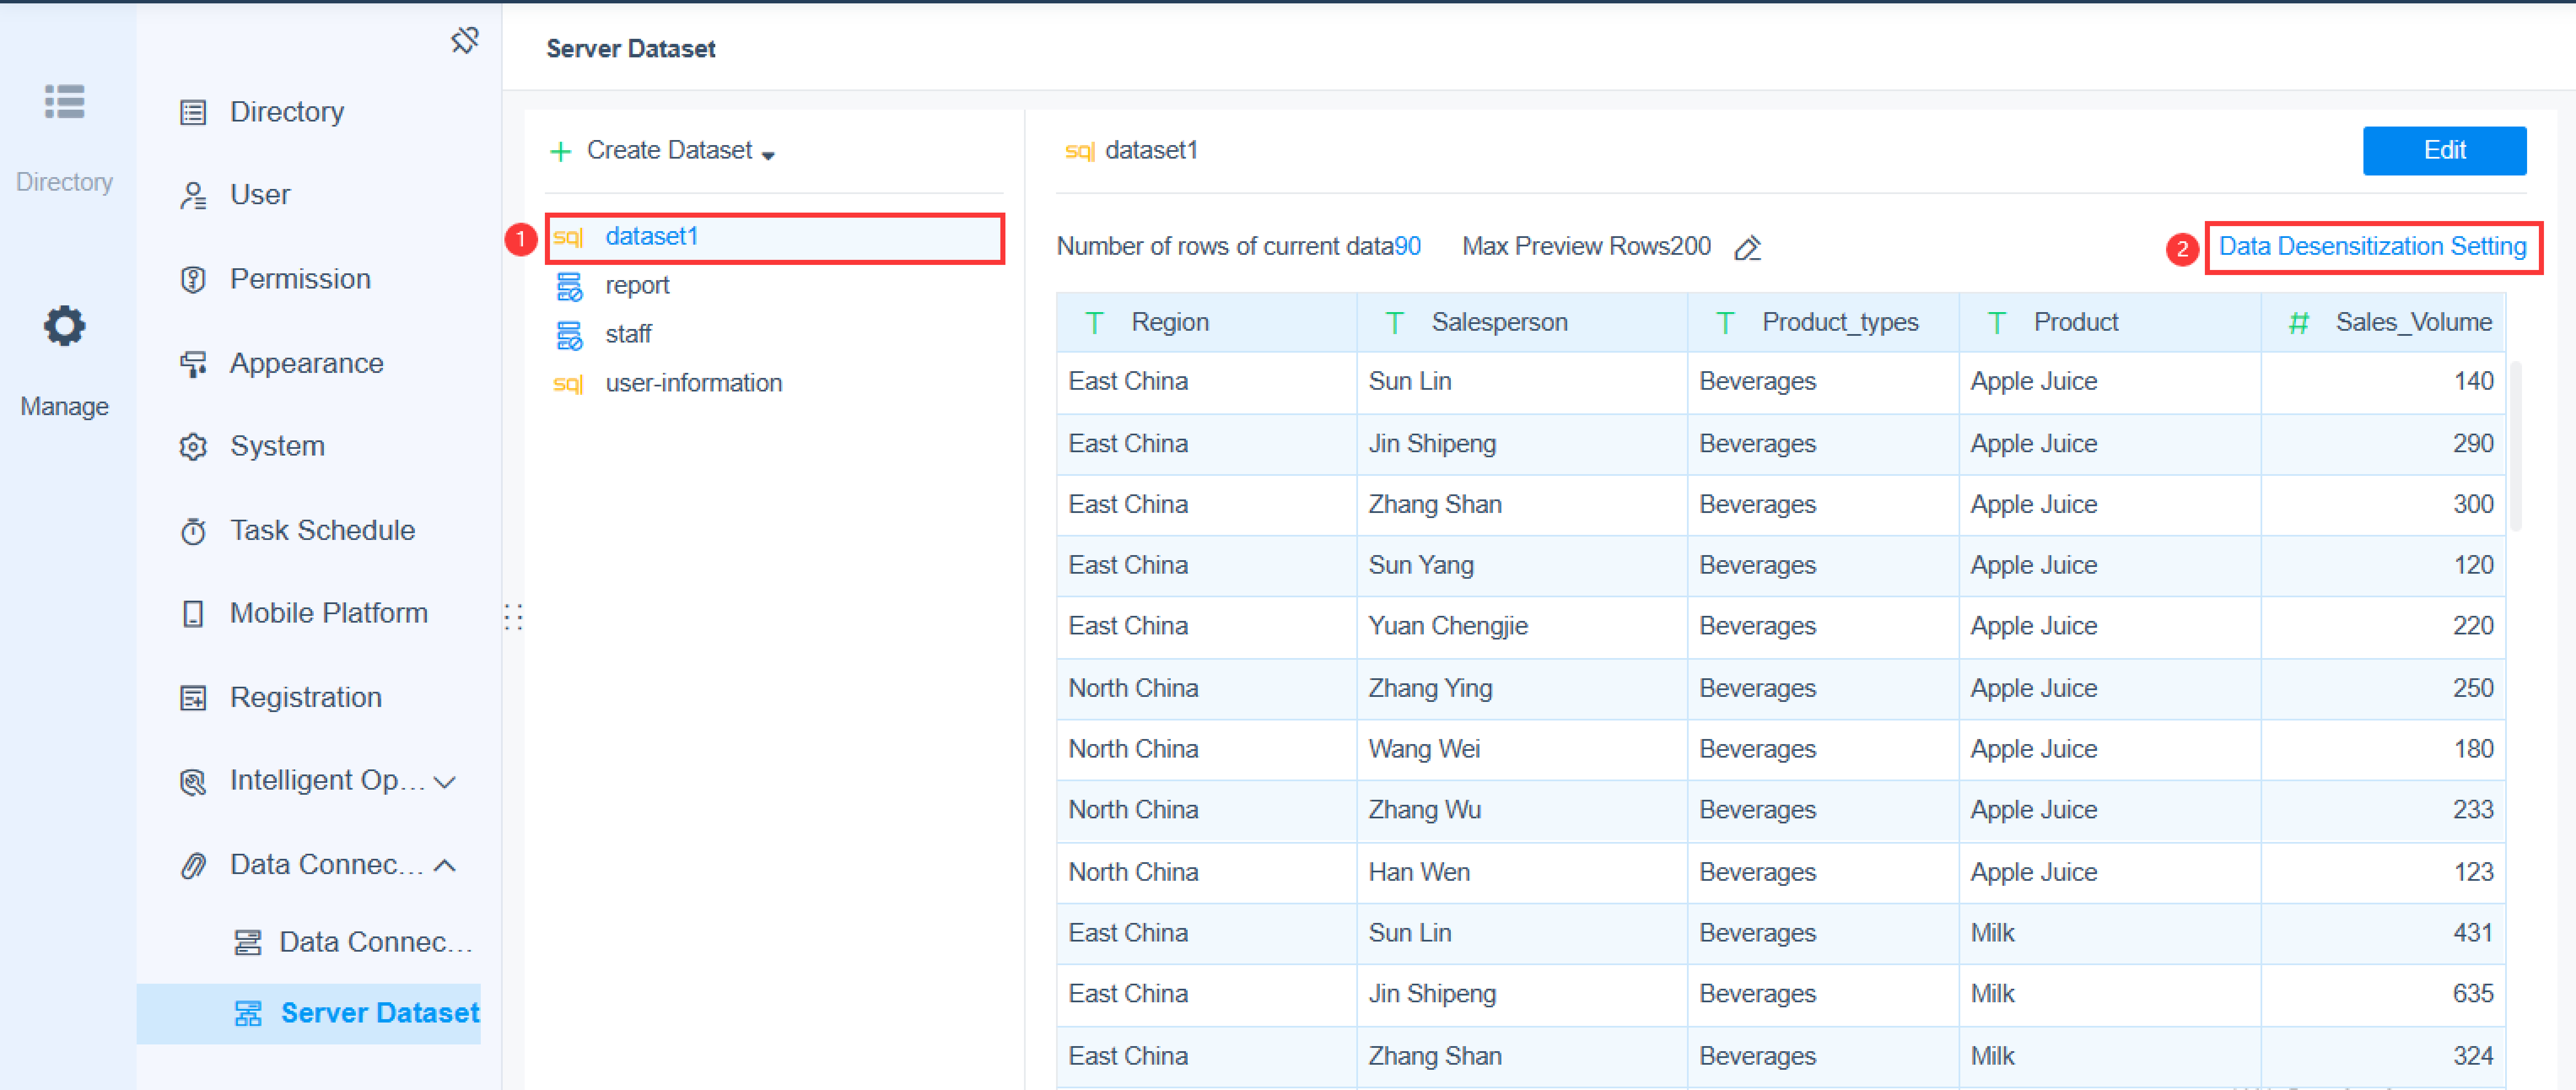Open the Registration menu item
Viewport: 2576px width, 1090px height.
pyautogui.click(x=305, y=697)
